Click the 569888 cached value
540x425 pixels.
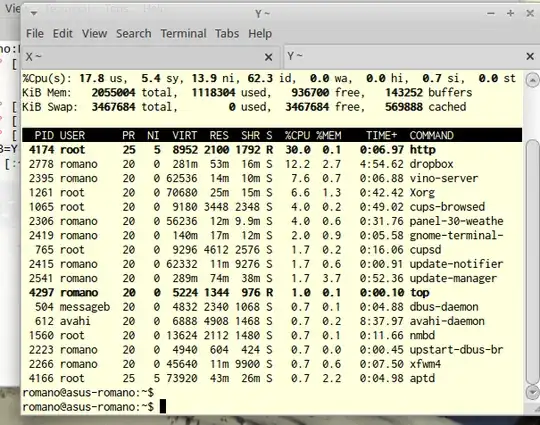pyautogui.click(x=404, y=107)
